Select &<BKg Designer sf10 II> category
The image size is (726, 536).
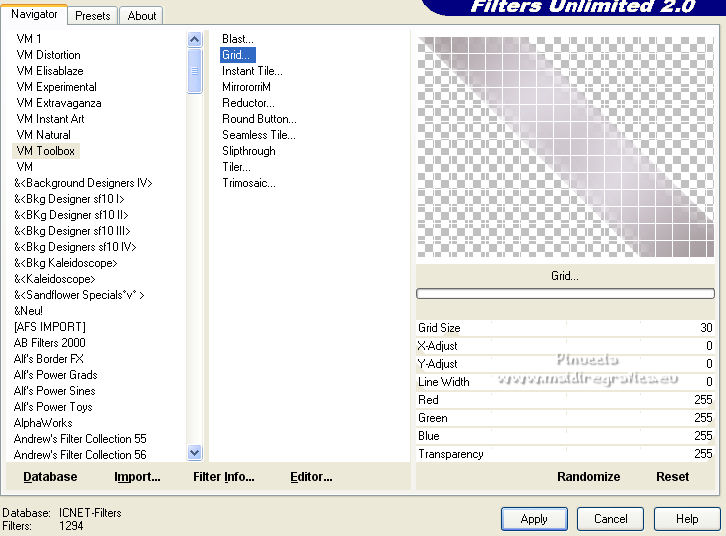[x=71, y=215]
